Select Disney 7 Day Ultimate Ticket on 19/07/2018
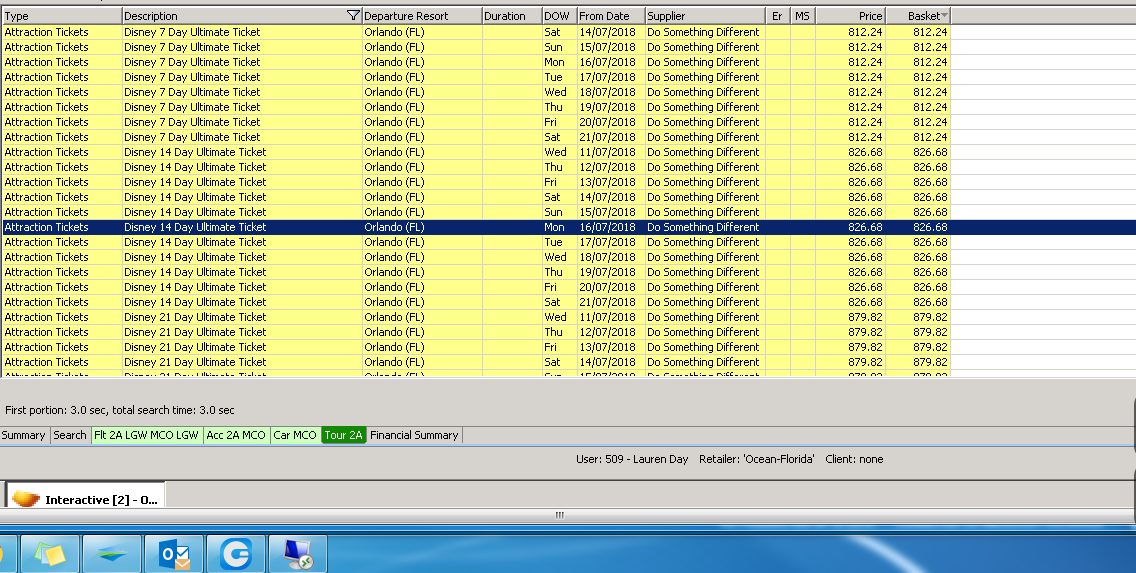The height and width of the screenshot is (573, 1136). pyautogui.click(x=476, y=107)
